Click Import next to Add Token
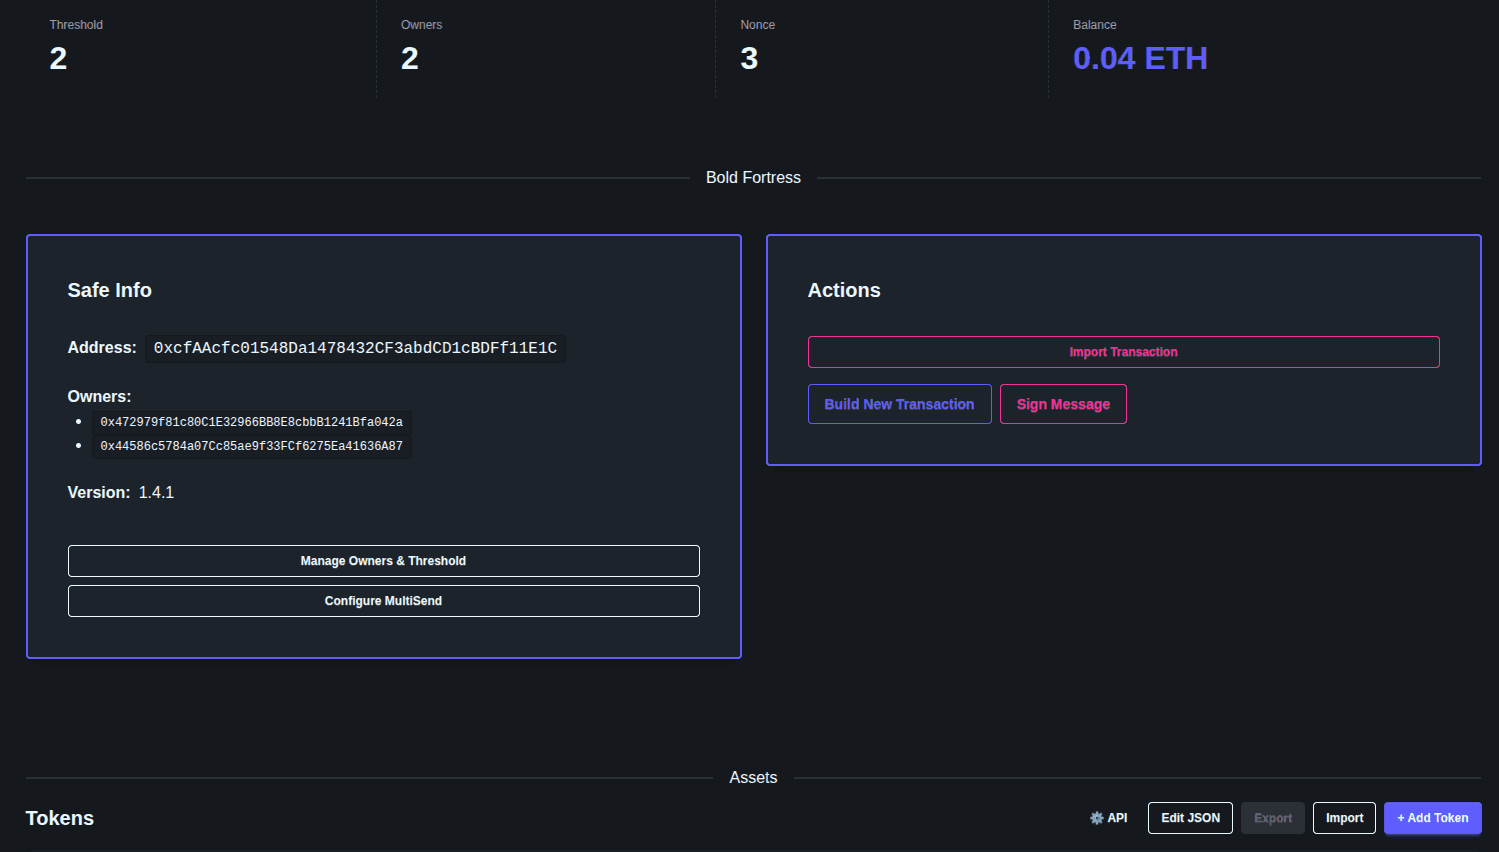The image size is (1499, 852). coord(1343,818)
